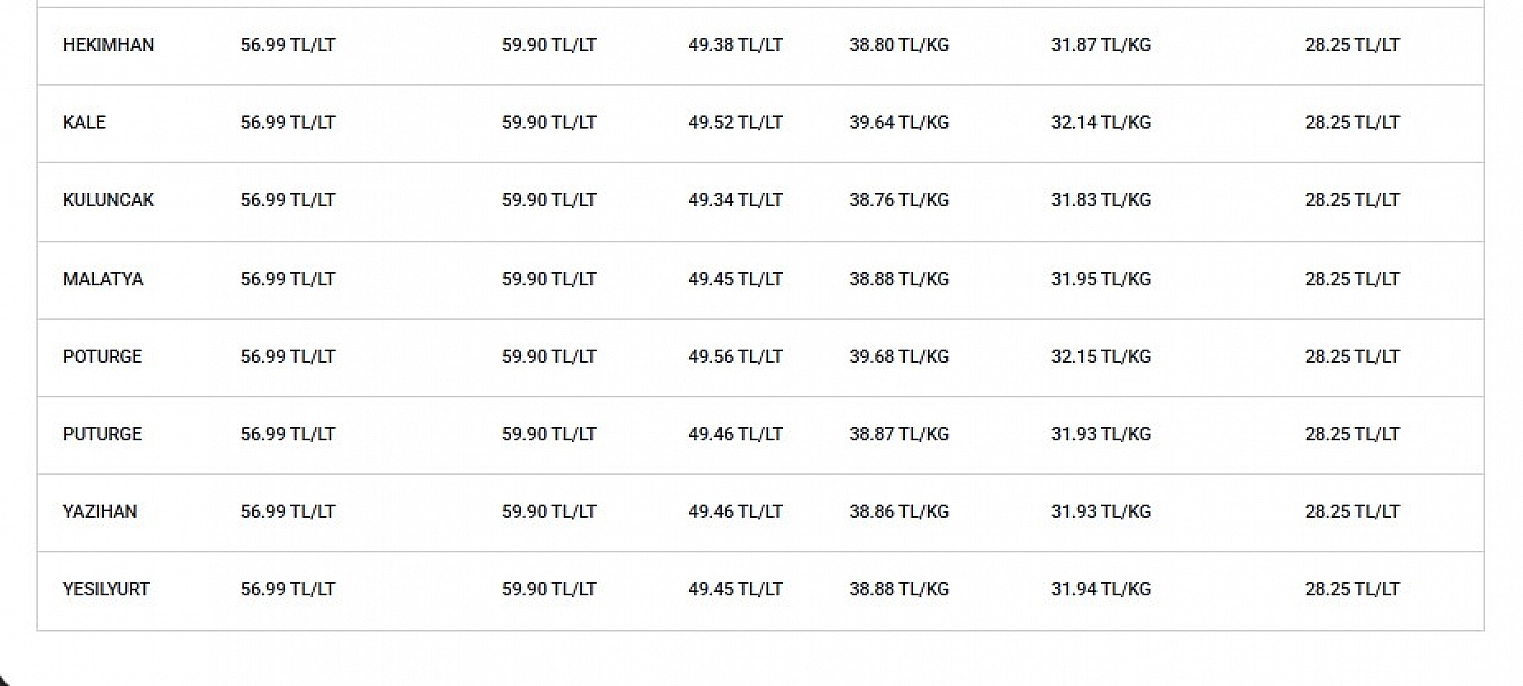Select the 39.64 TL/KG value in KALE row

899,123
